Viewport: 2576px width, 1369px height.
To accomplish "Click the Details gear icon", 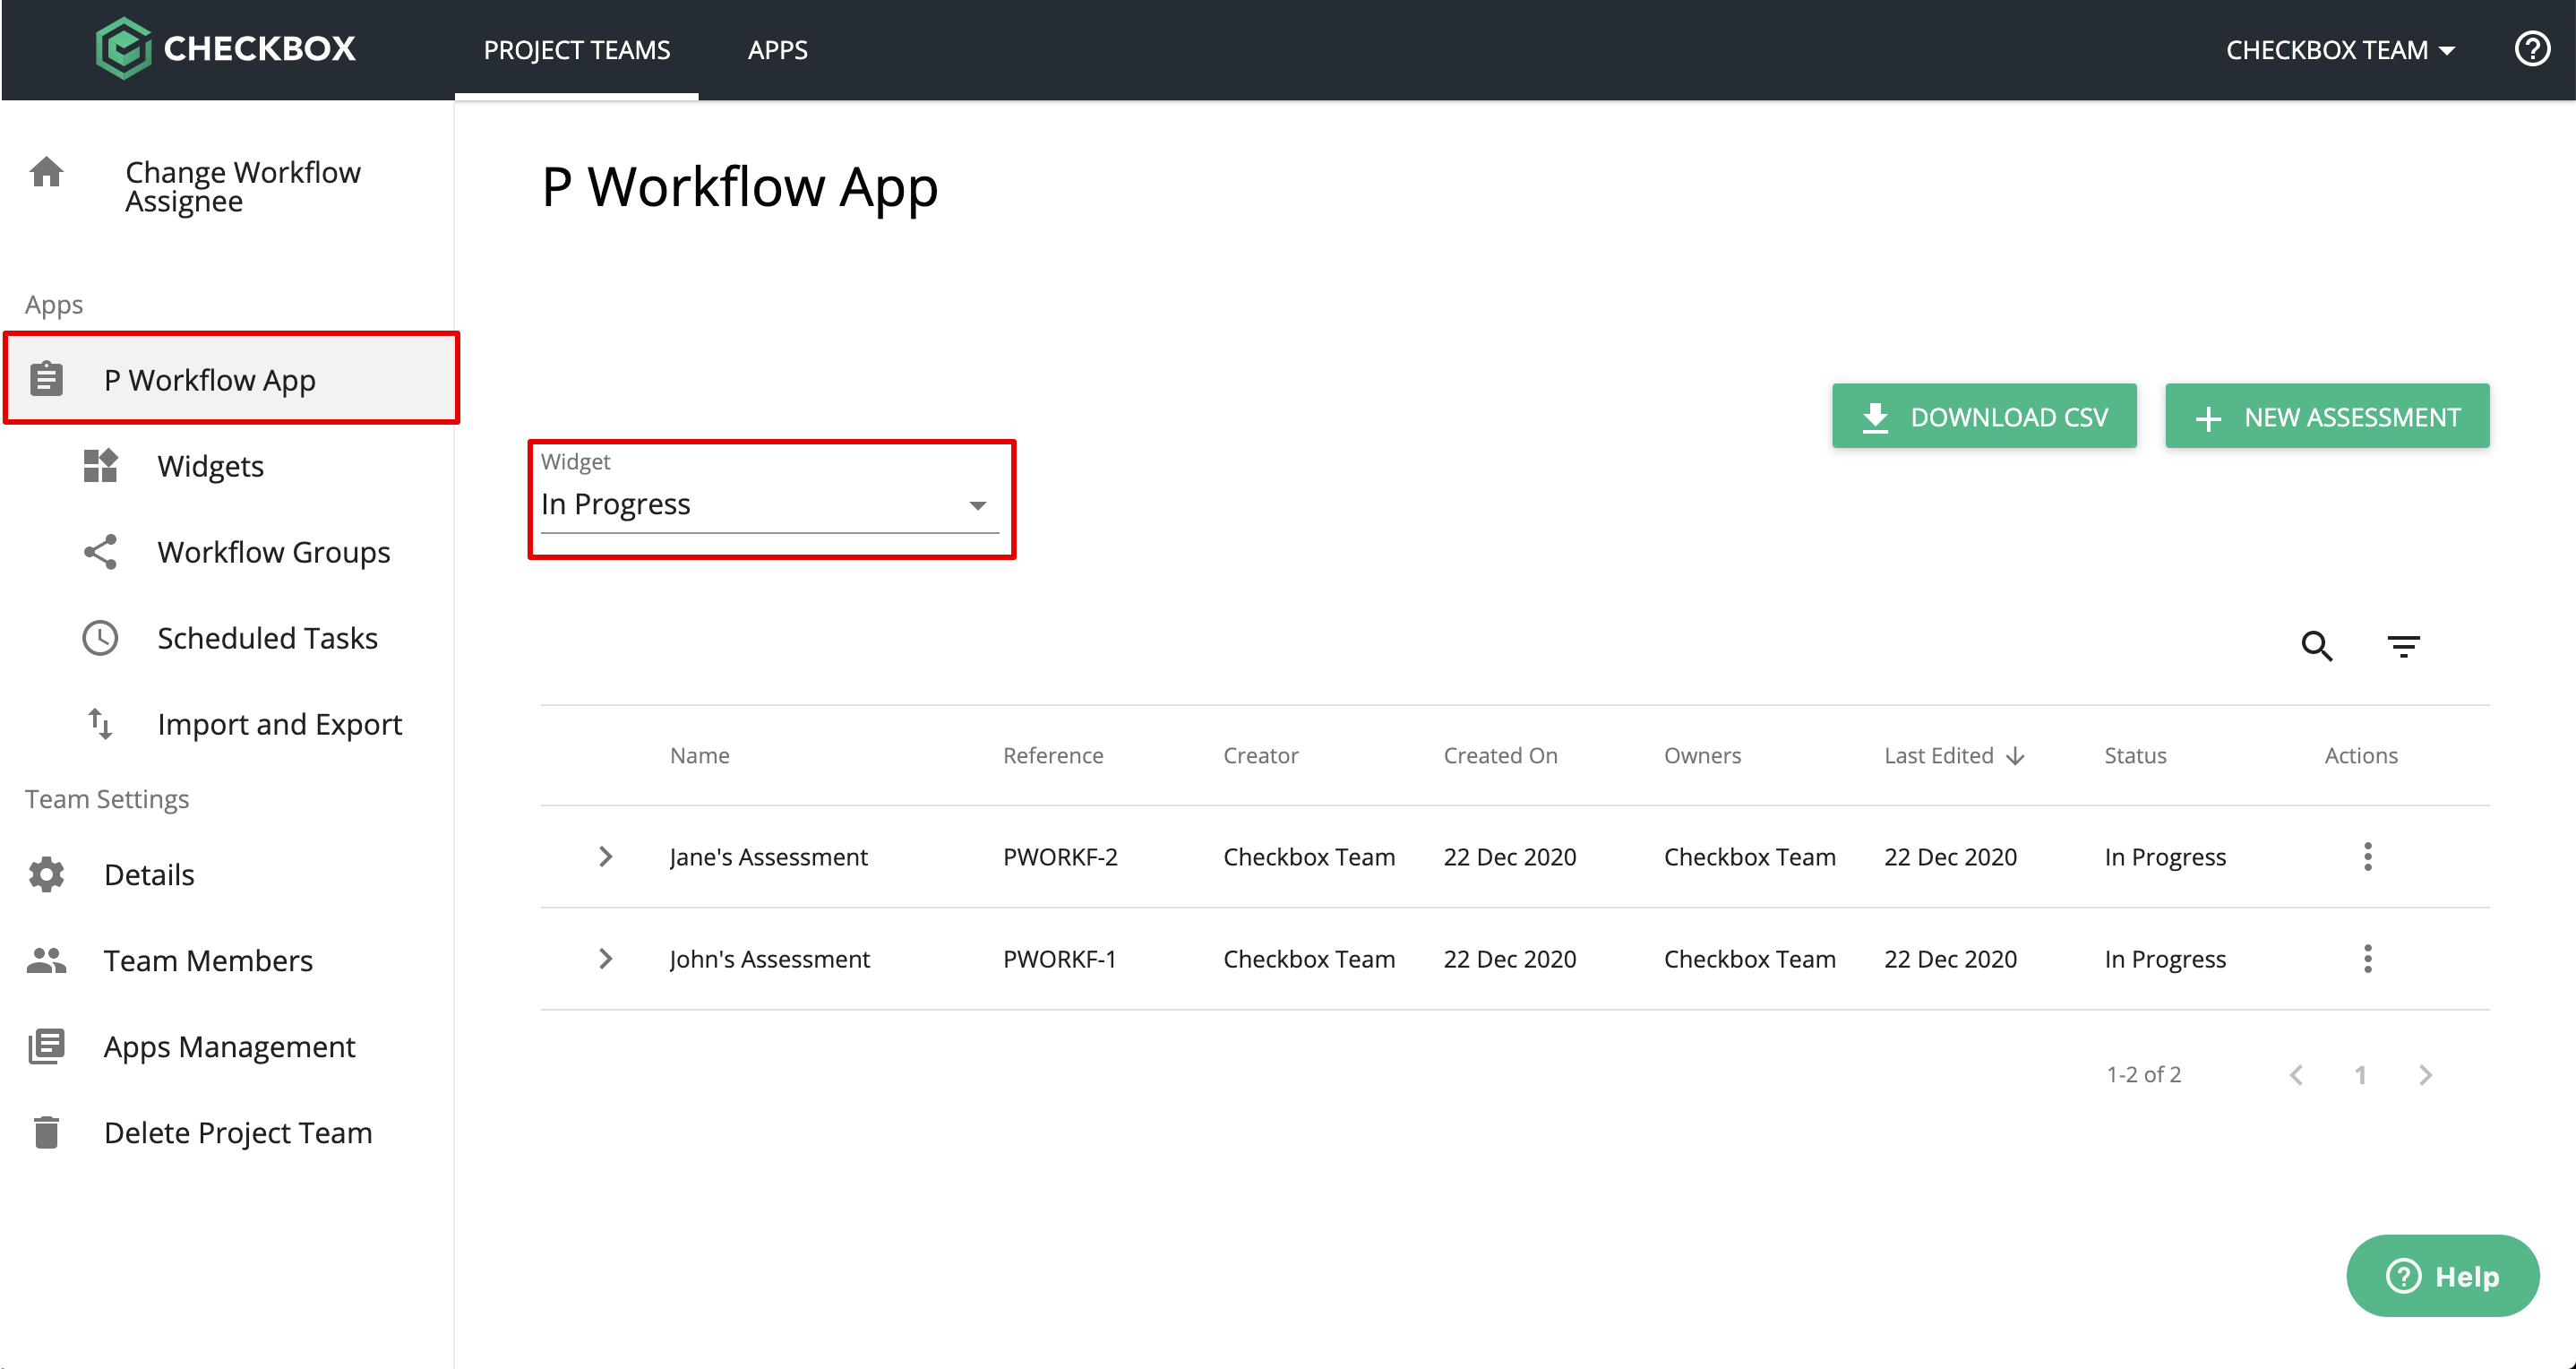I will coord(46,874).
